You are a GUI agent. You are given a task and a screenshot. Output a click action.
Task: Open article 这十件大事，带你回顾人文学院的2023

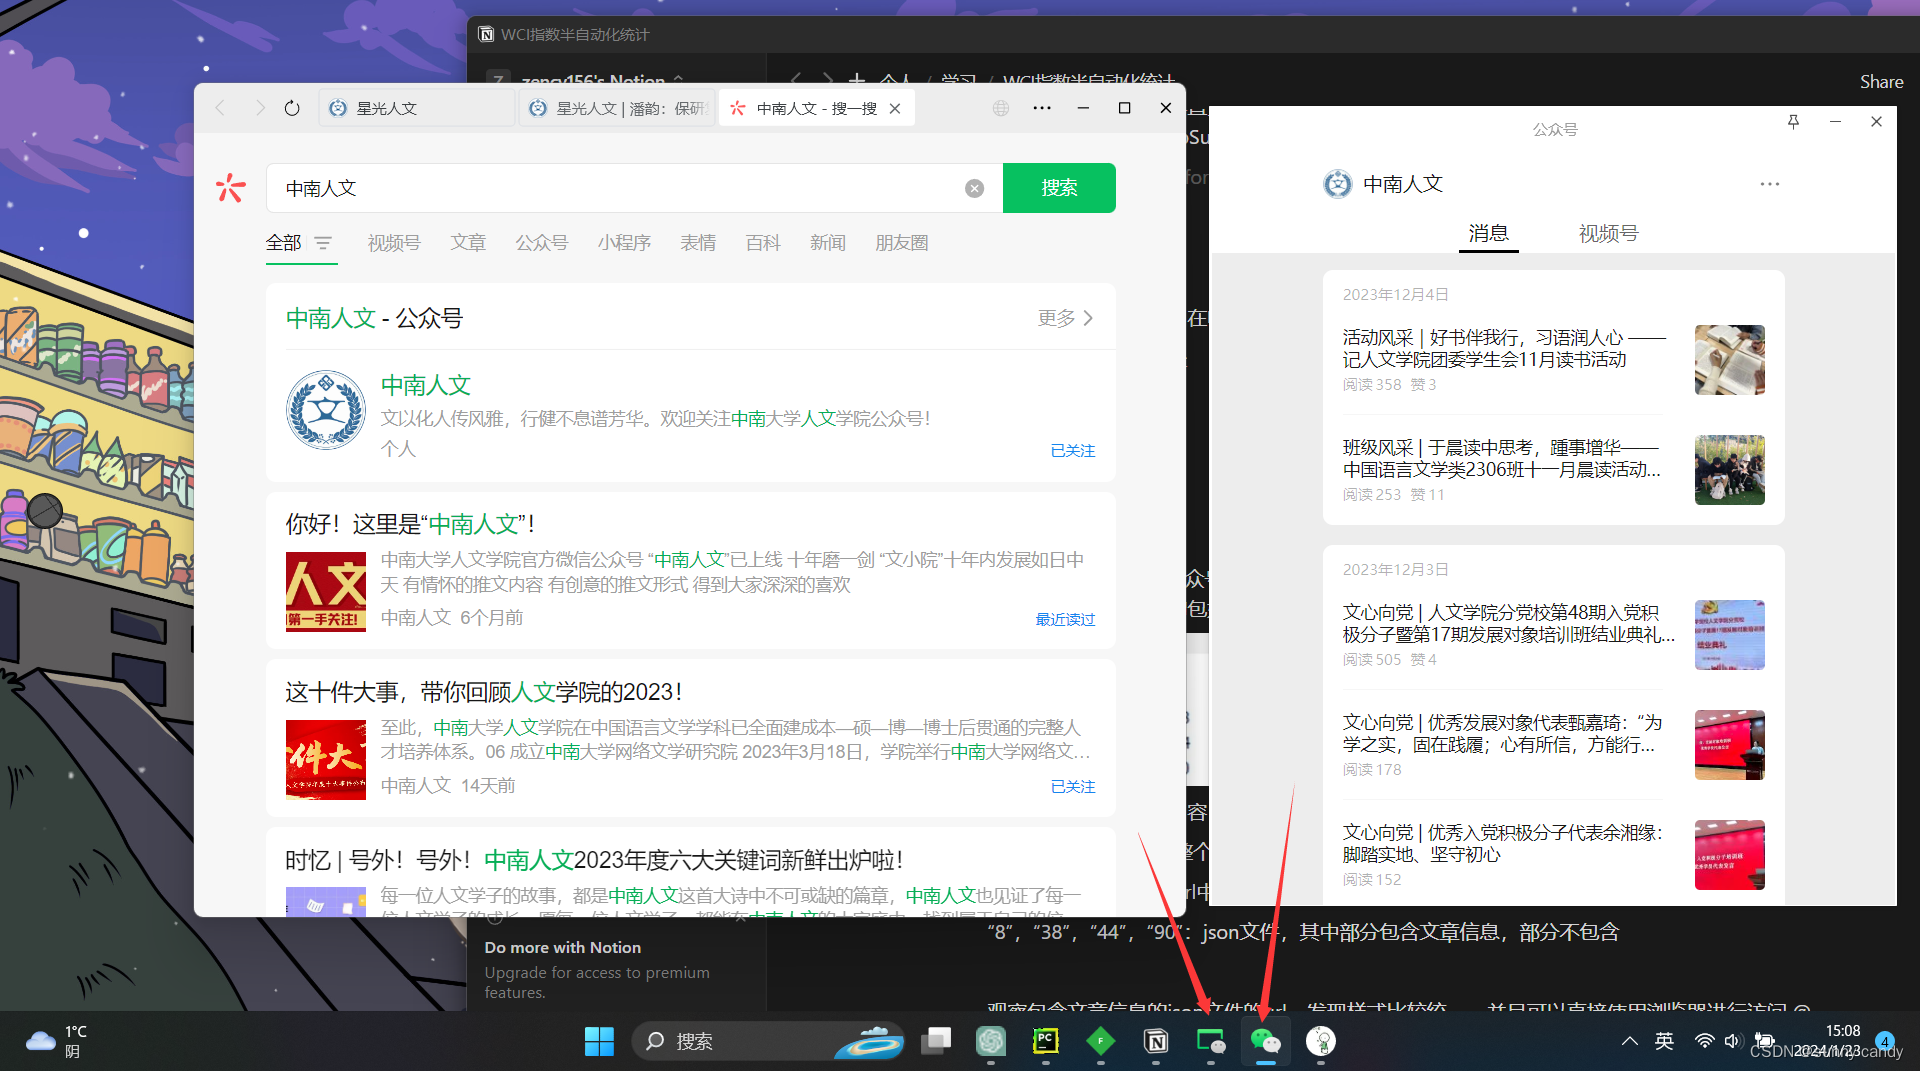point(484,692)
